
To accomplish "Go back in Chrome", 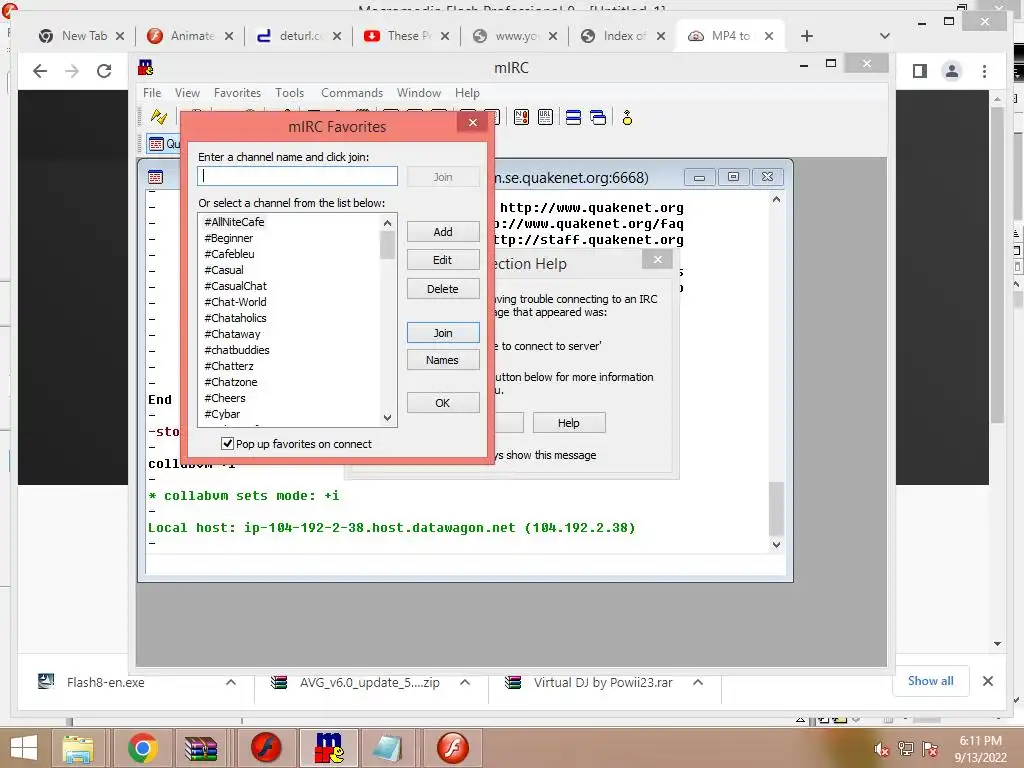I will coord(40,71).
